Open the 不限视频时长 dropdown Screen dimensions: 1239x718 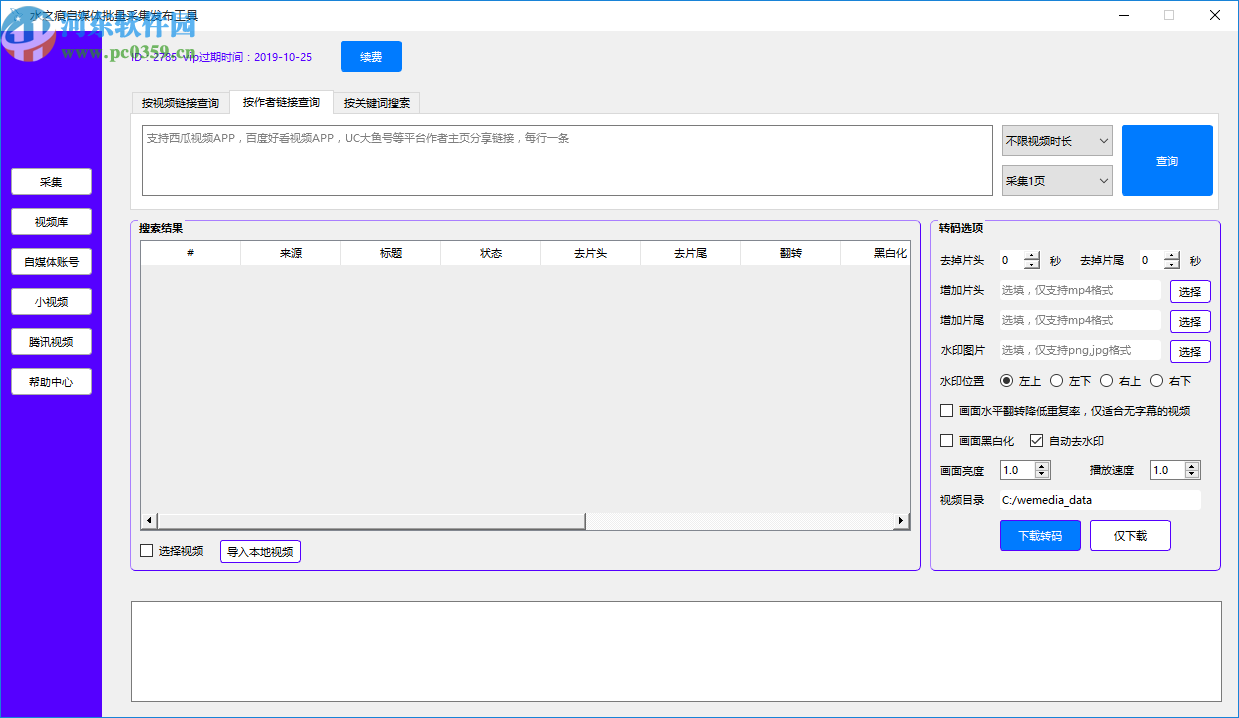click(x=1057, y=141)
